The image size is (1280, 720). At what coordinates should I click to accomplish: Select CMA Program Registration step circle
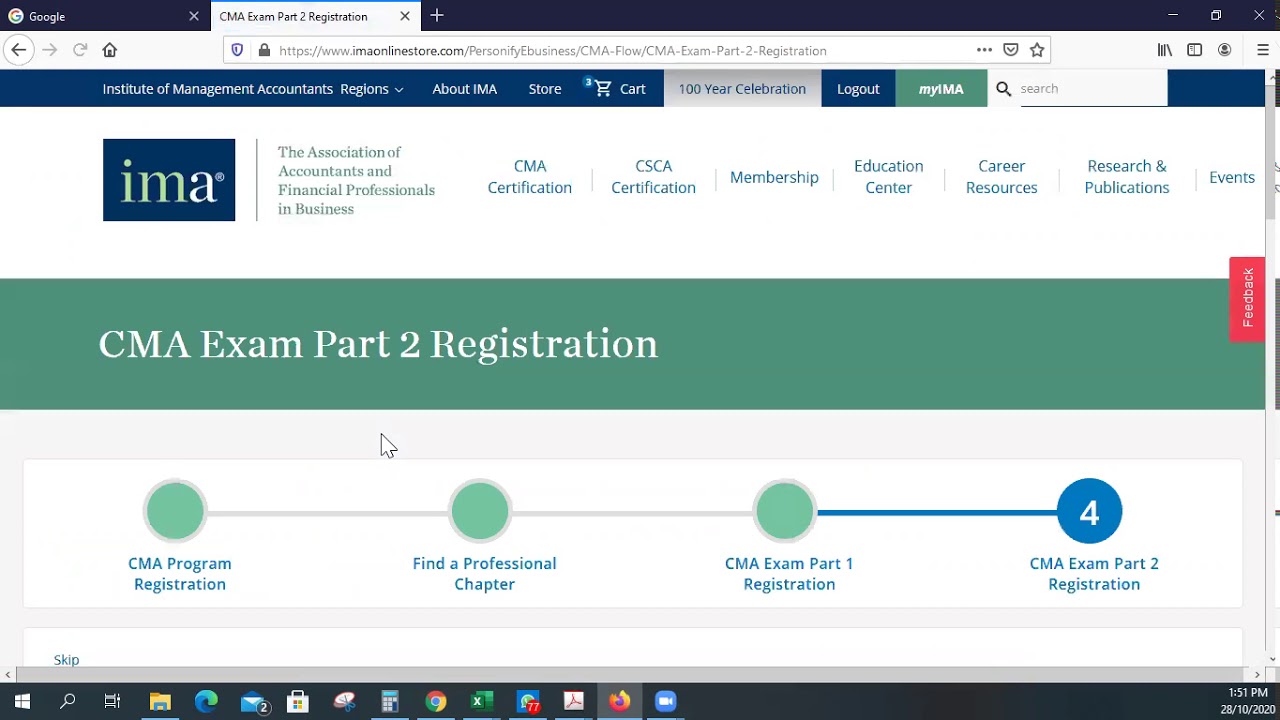[x=175, y=511]
